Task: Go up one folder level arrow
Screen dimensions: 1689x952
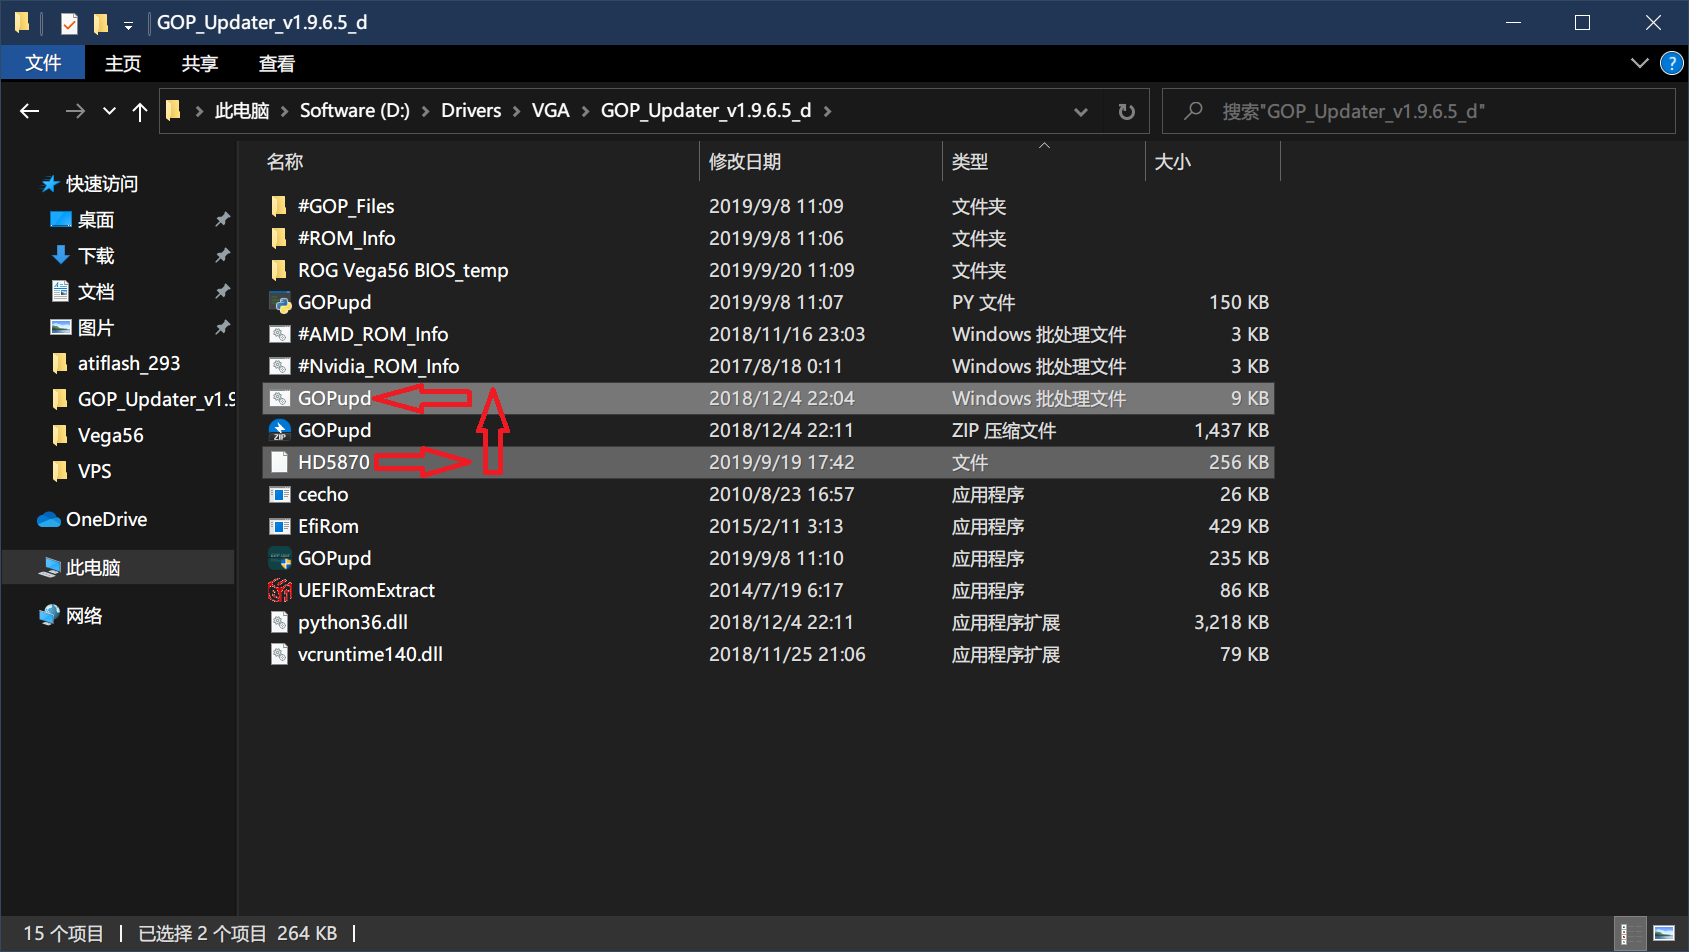Action: (x=140, y=111)
